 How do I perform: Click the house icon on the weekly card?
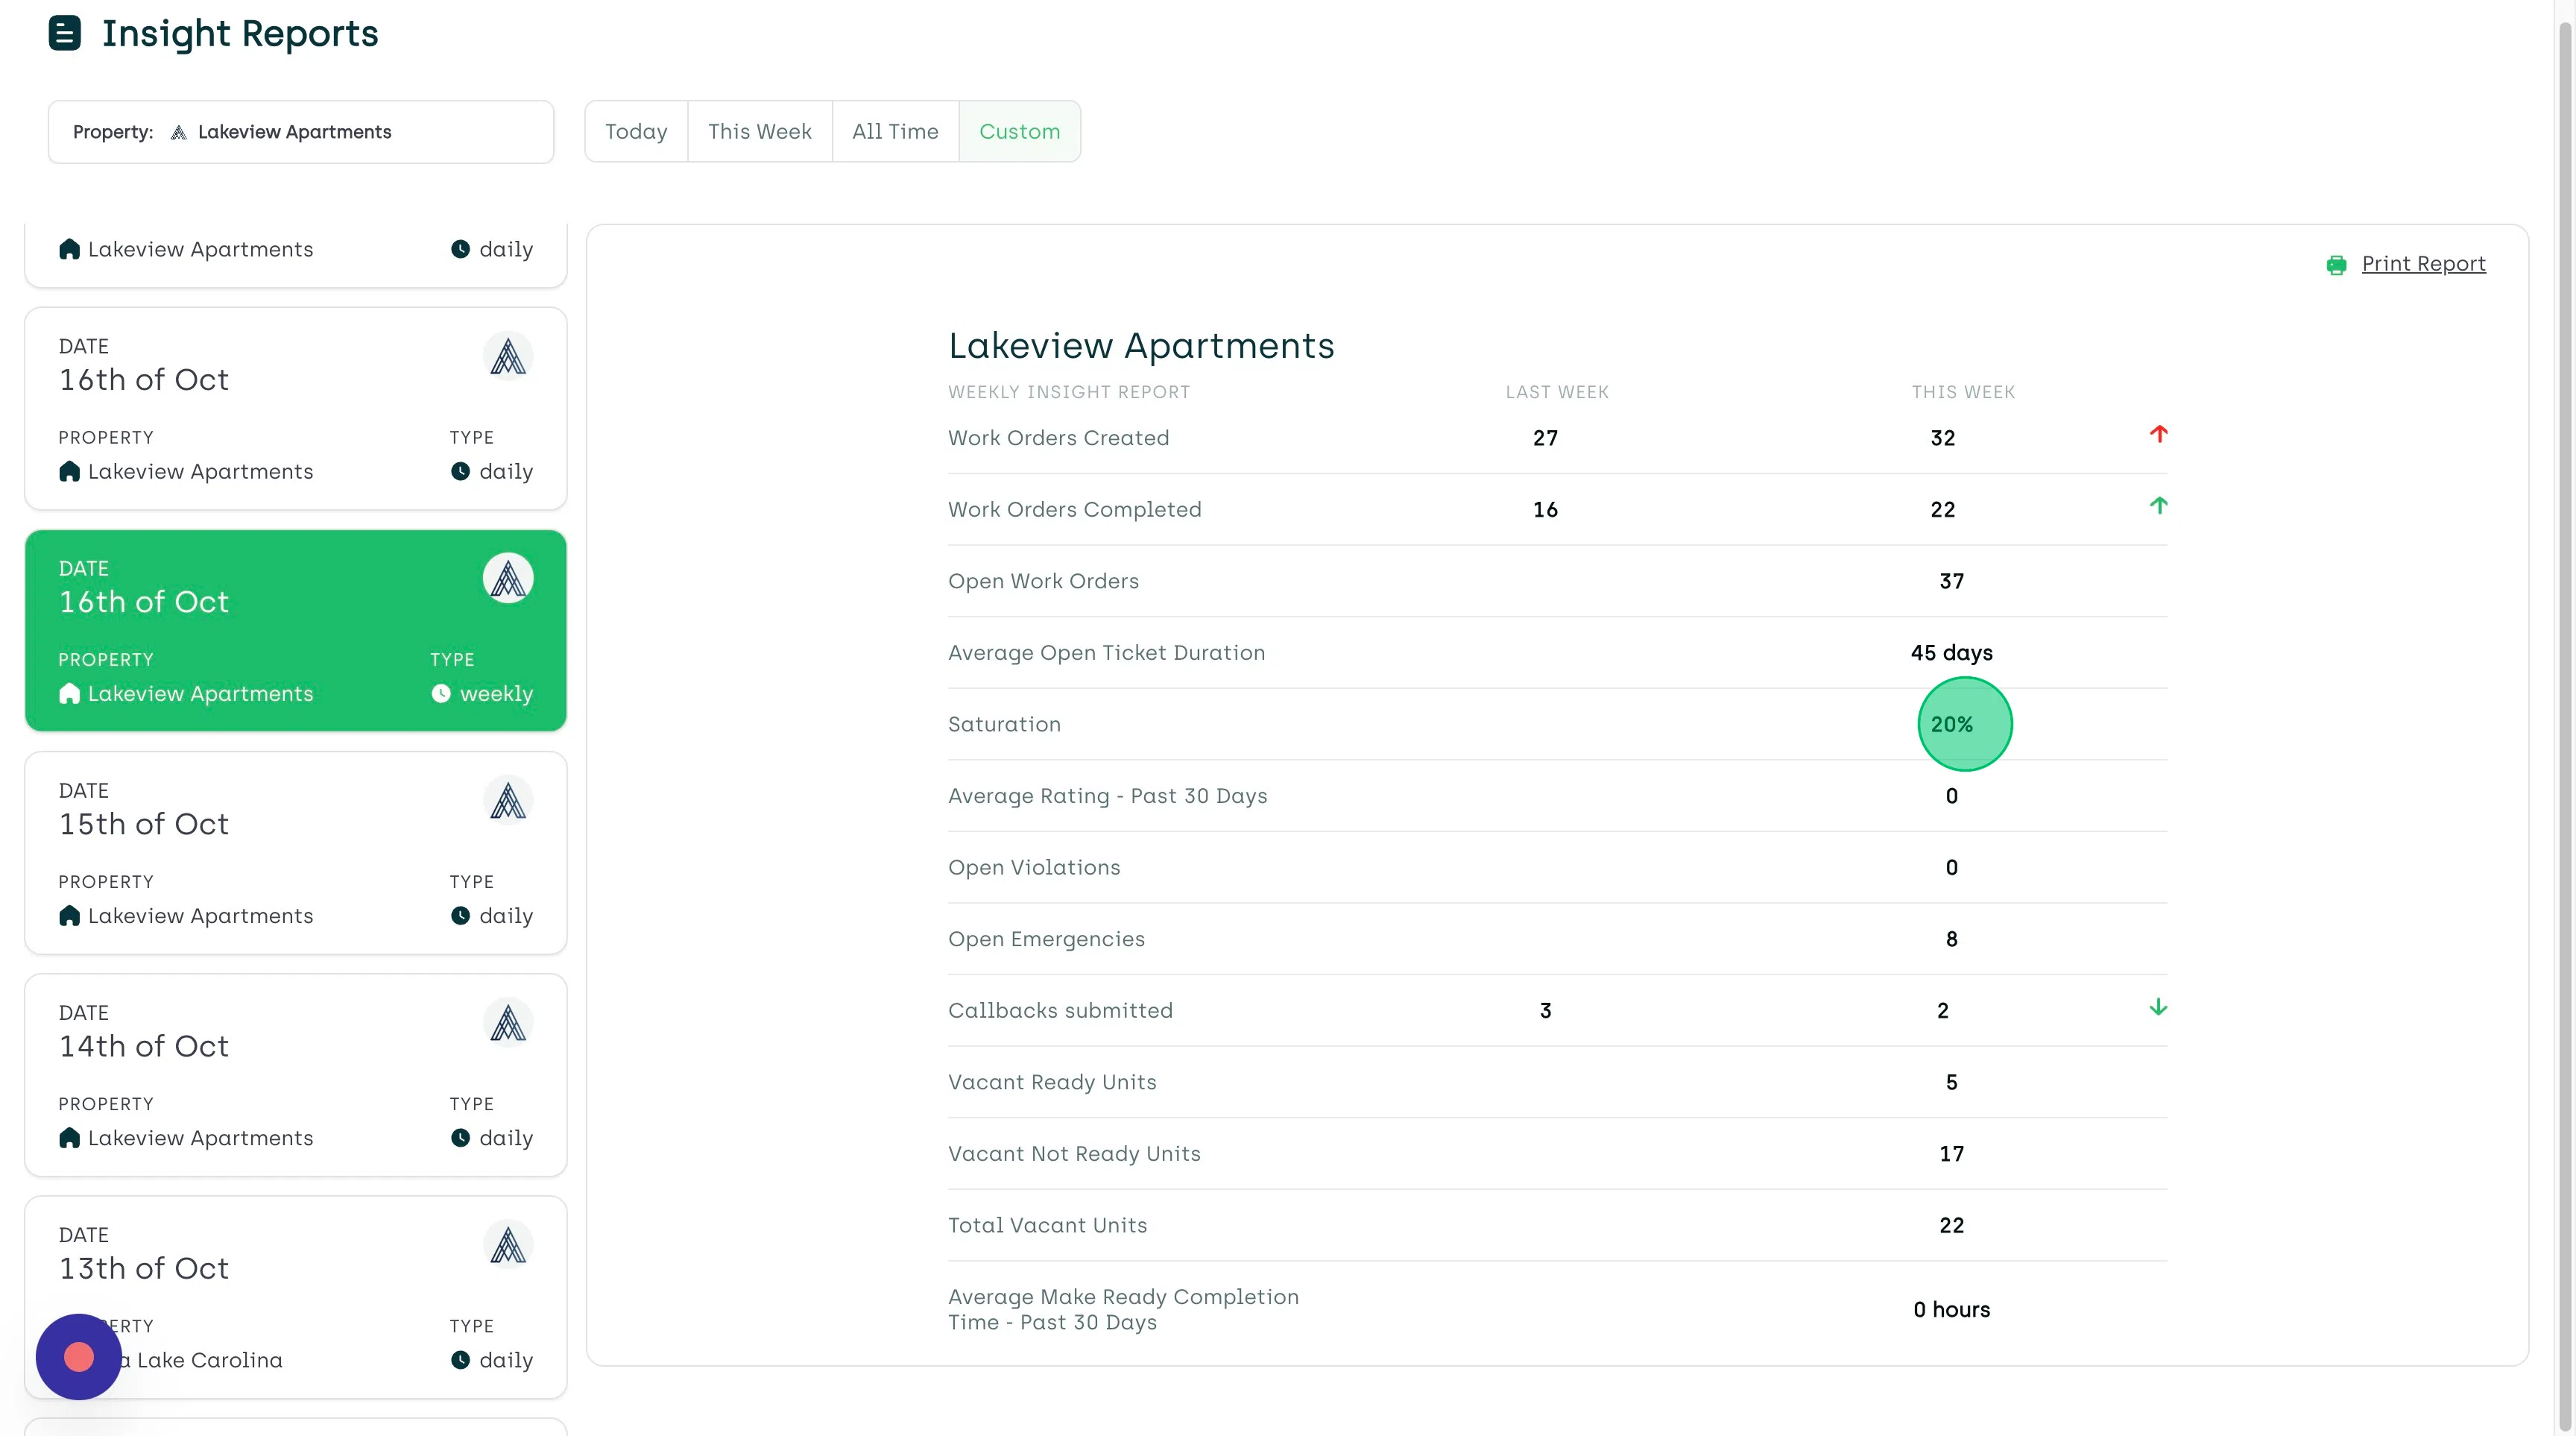click(69, 693)
